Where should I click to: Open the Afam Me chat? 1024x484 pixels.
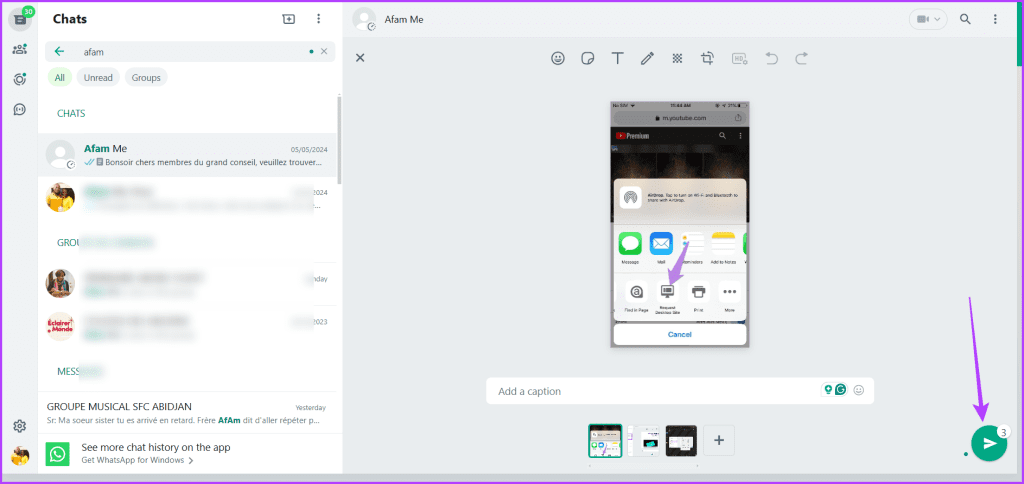(190, 154)
